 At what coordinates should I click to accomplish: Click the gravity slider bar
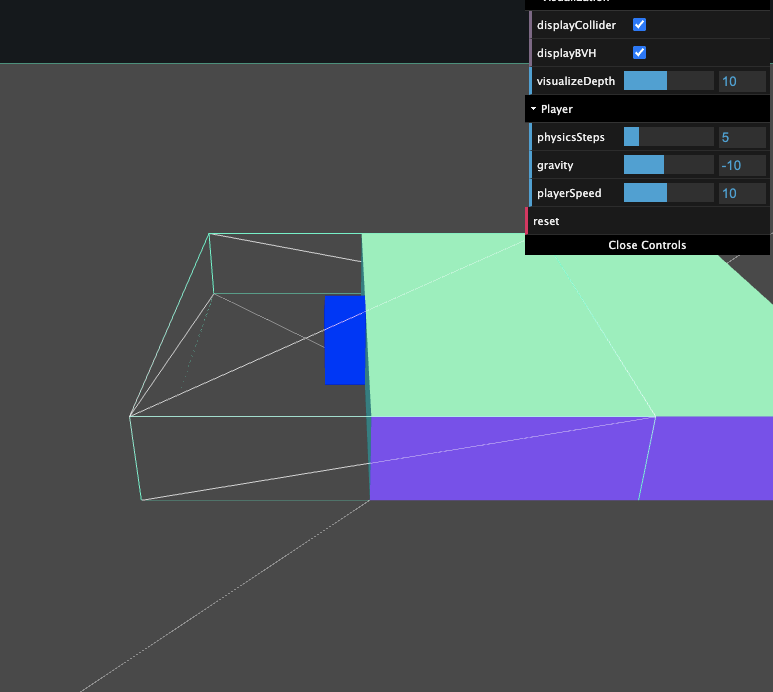tap(668, 165)
